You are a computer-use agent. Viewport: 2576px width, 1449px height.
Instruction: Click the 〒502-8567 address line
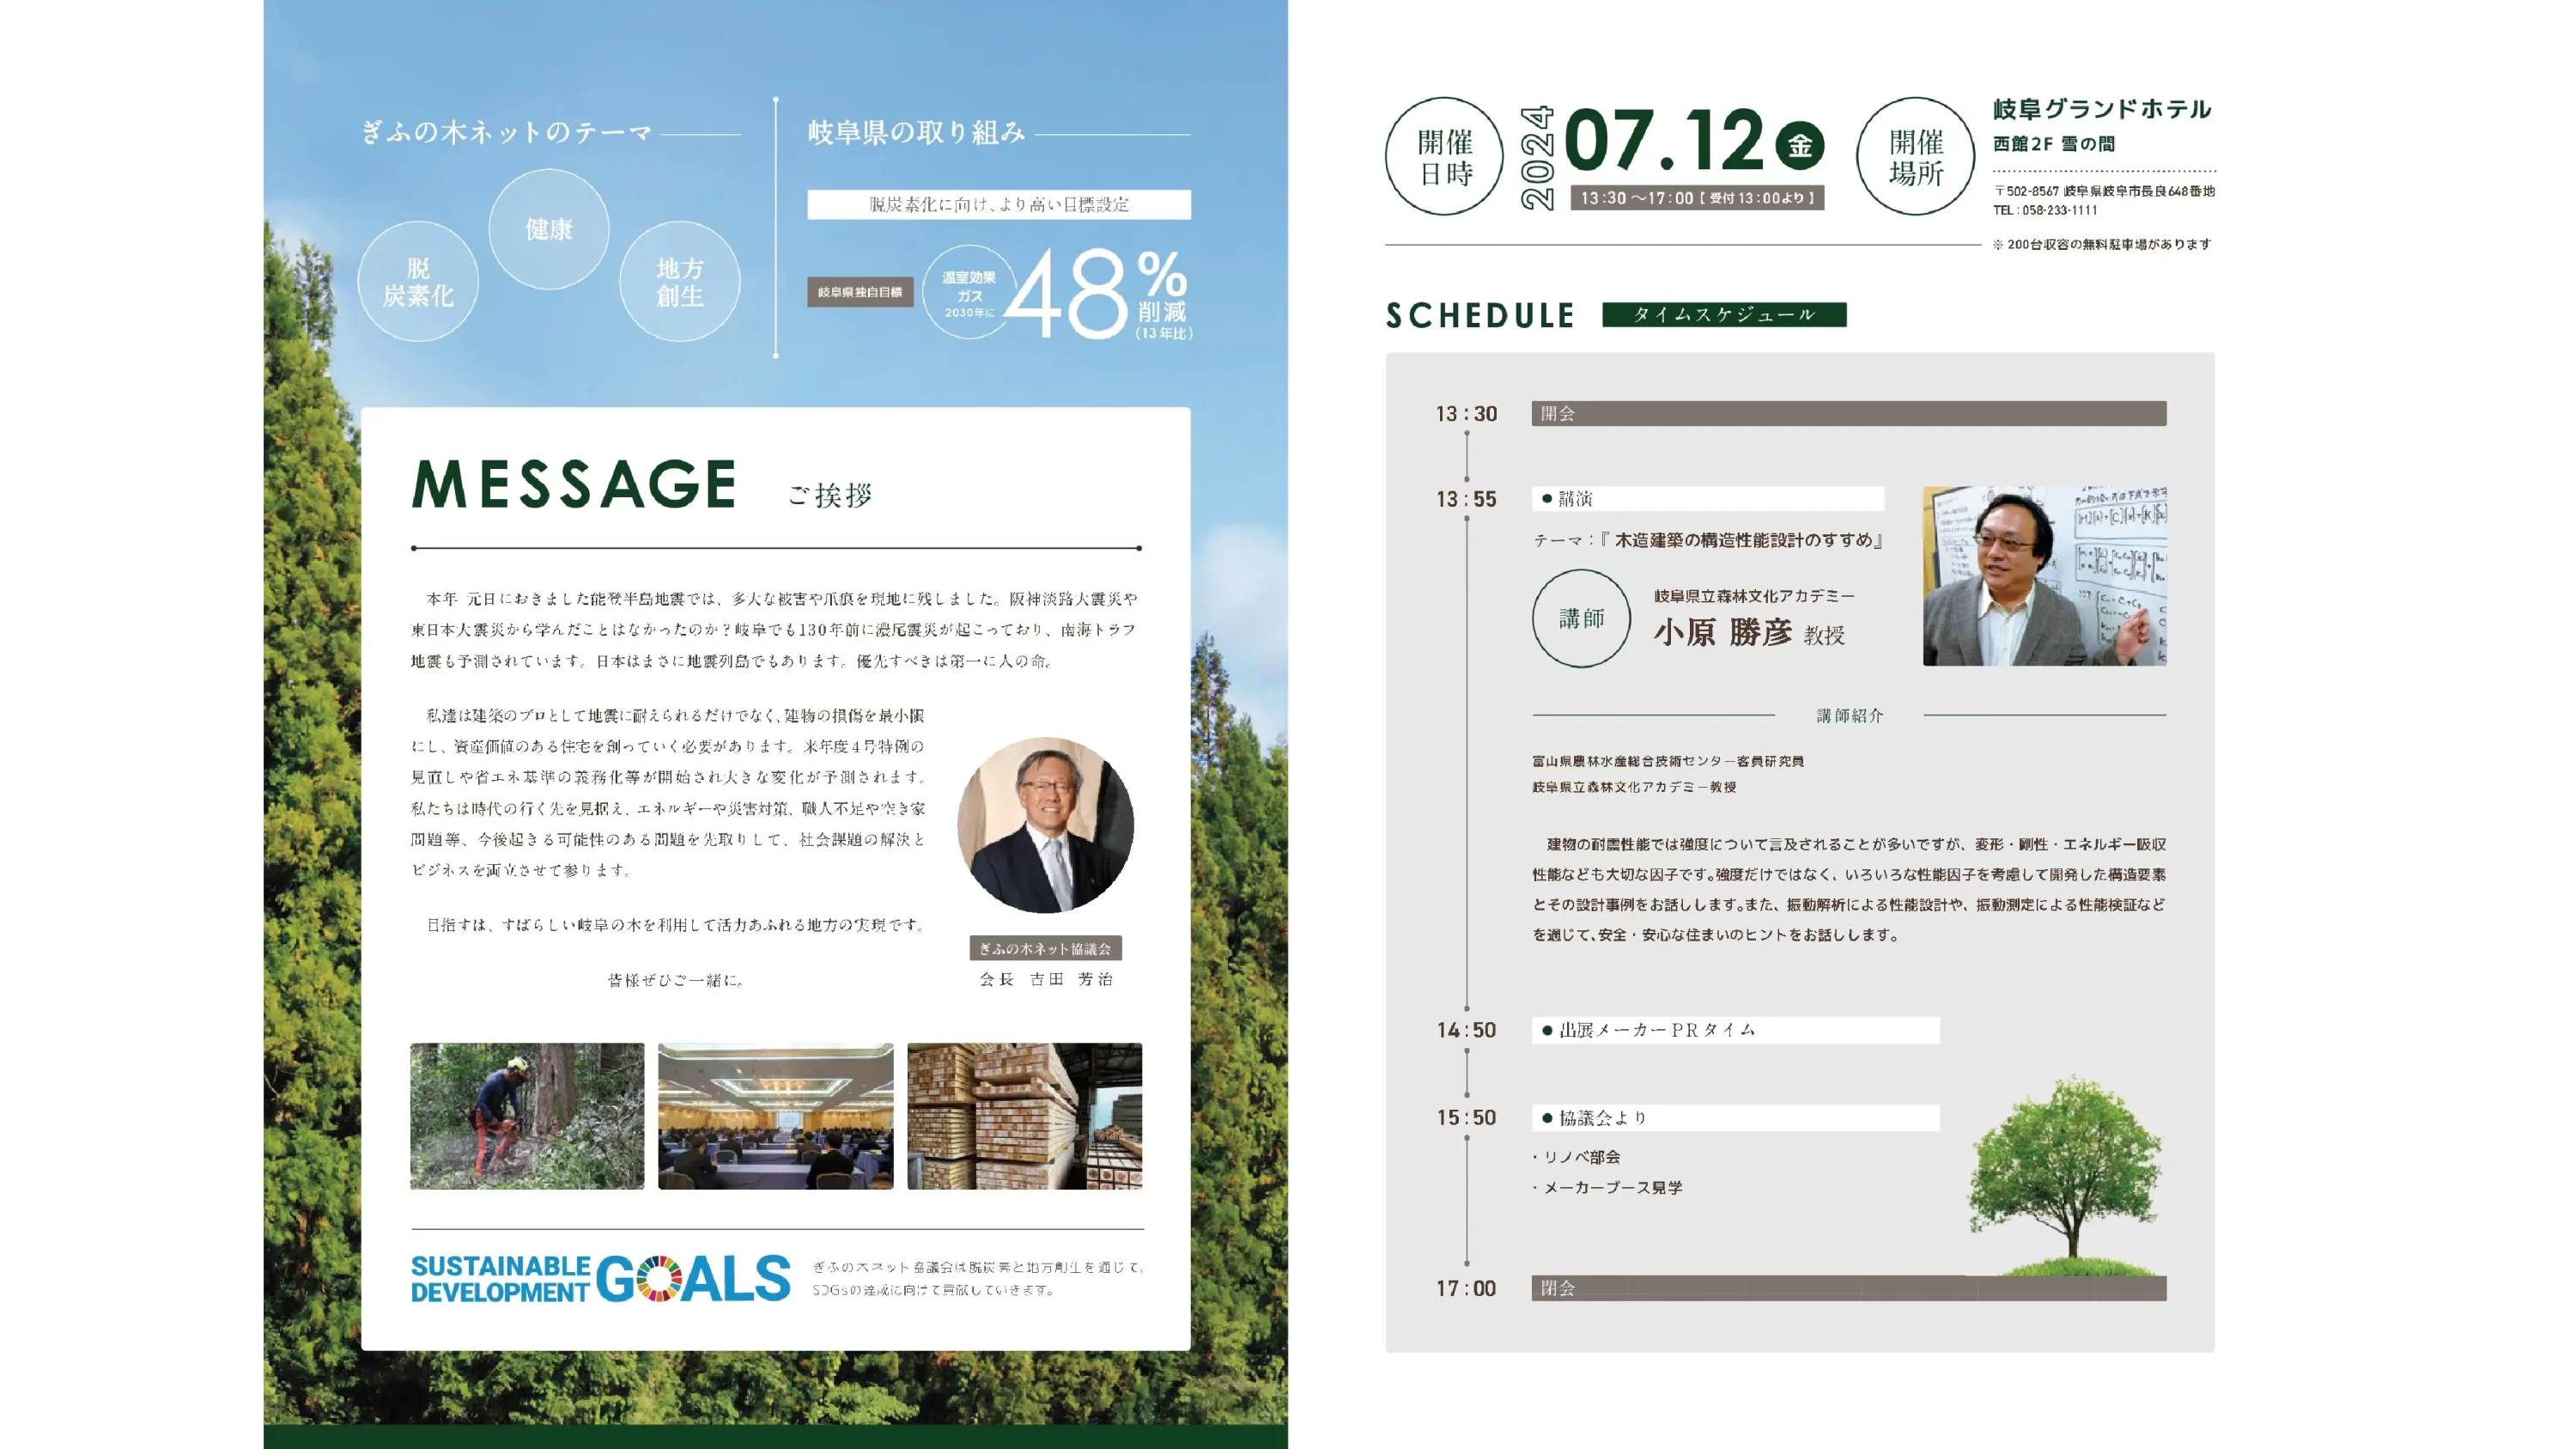pyautogui.click(x=2104, y=190)
